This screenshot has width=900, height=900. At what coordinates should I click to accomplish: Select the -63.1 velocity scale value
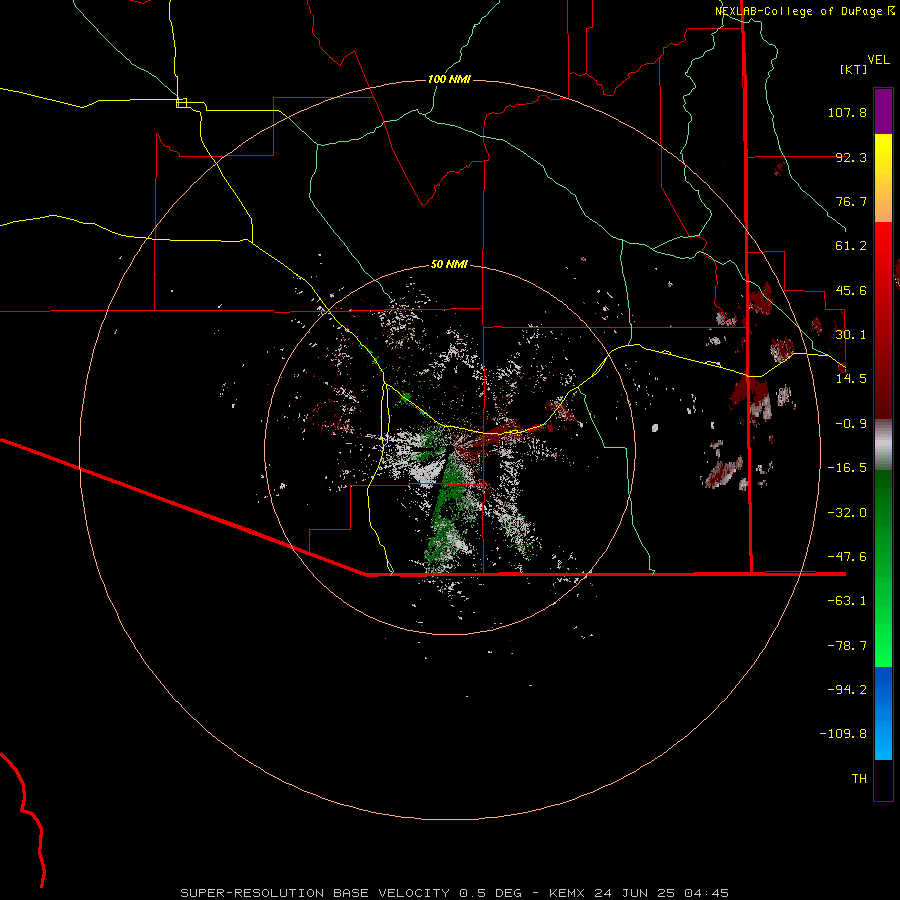click(x=847, y=601)
